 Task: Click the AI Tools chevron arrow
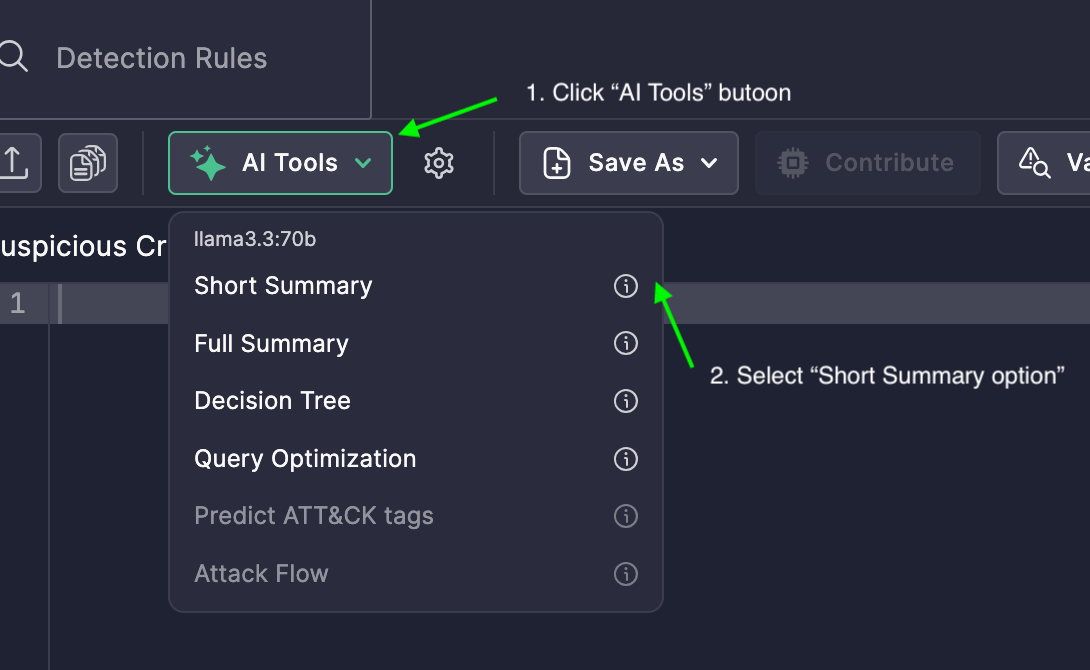(364, 163)
